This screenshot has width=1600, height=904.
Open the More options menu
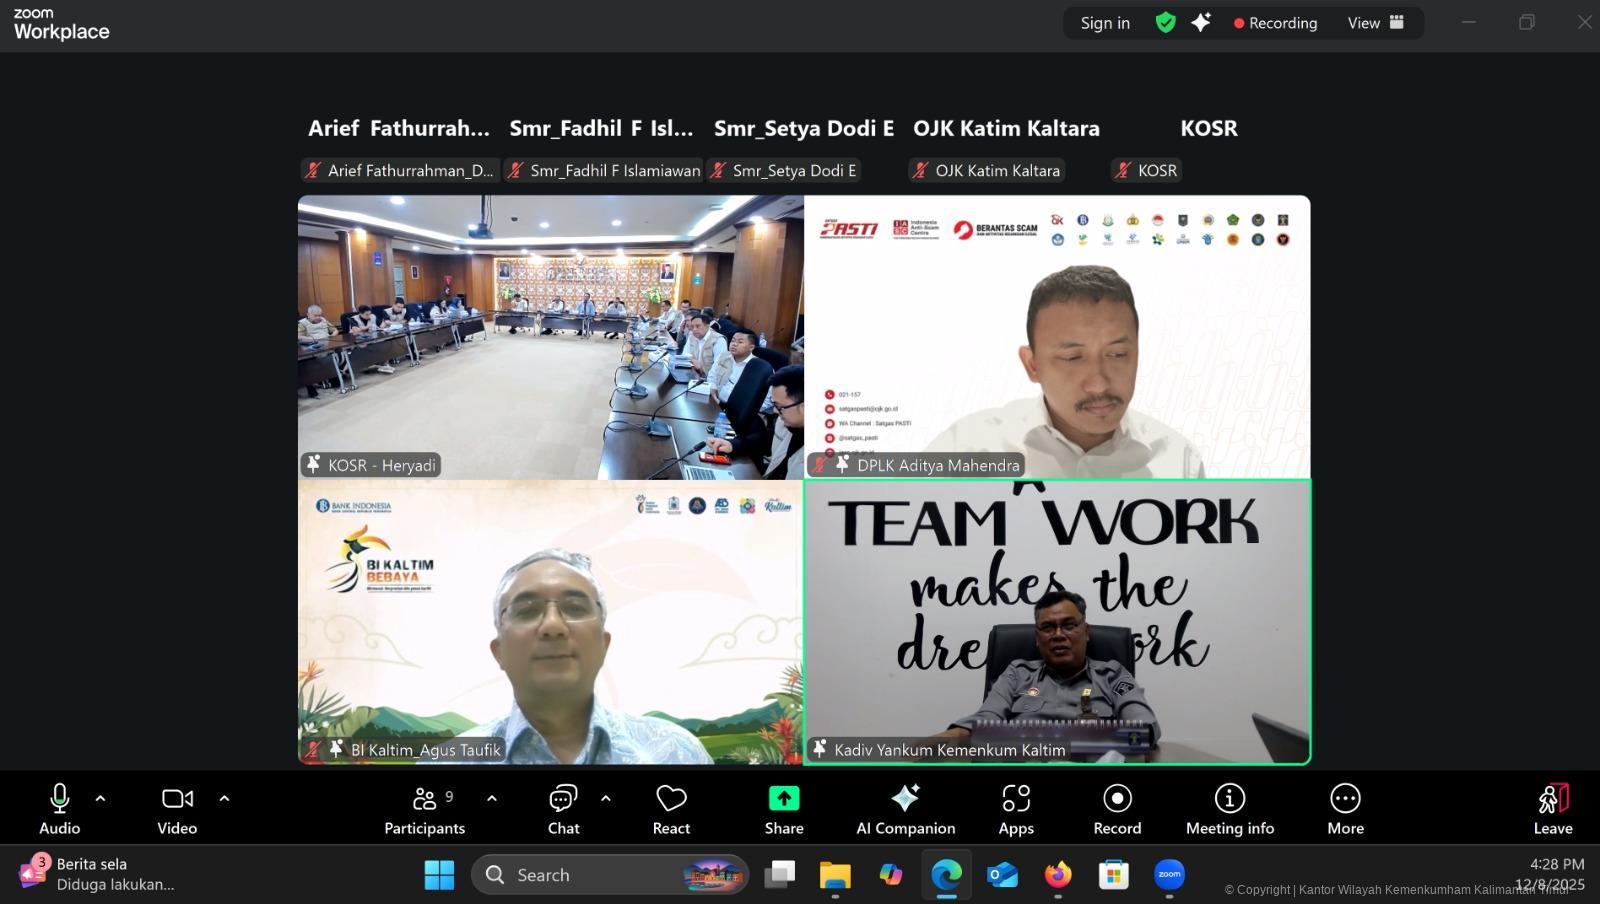pyautogui.click(x=1345, y=809)
